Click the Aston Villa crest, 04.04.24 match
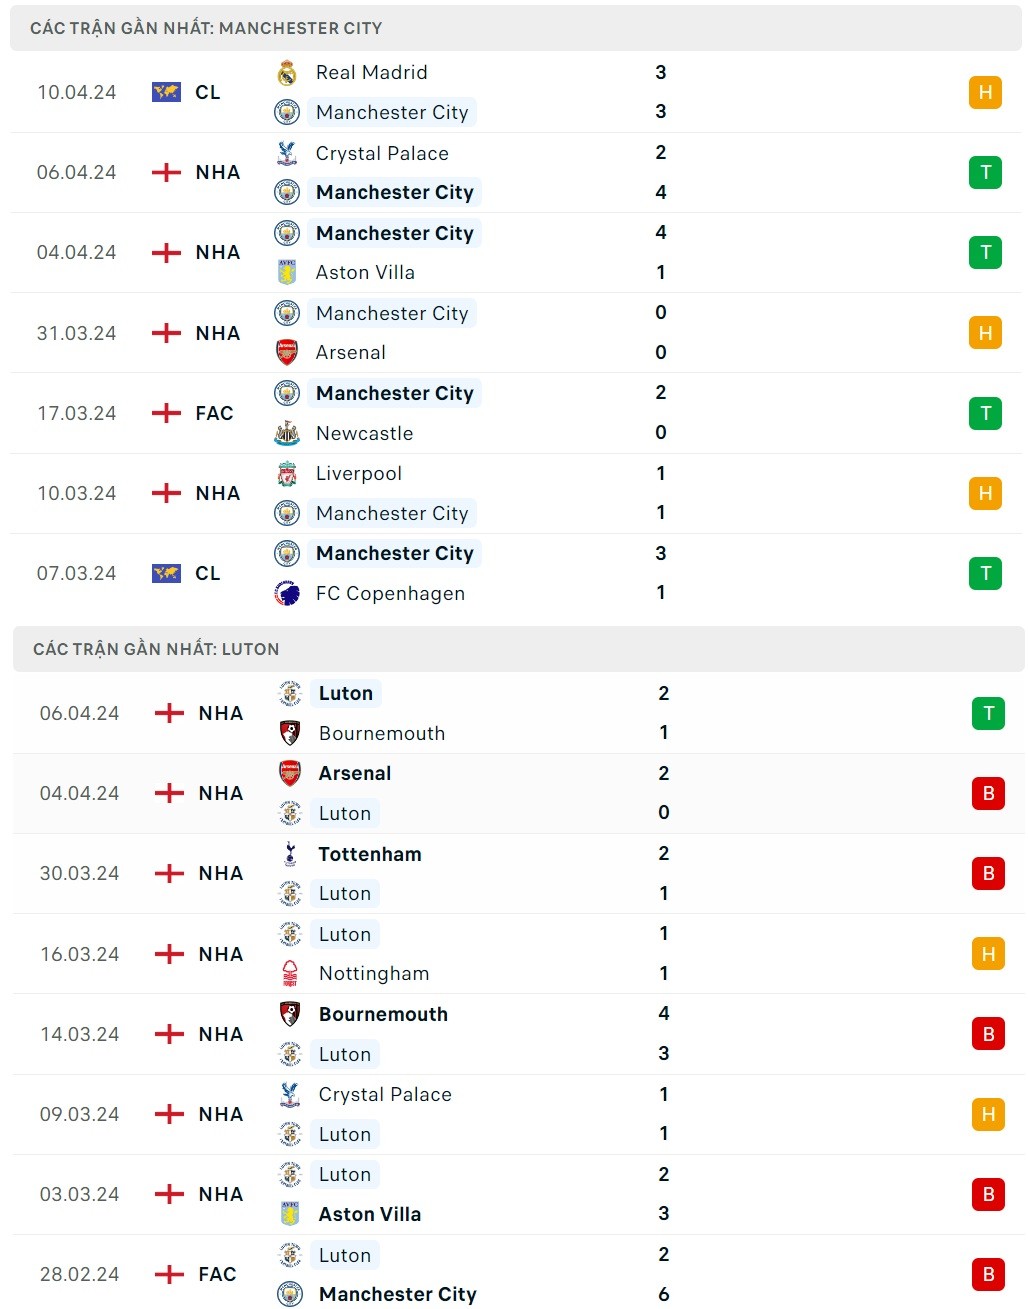Image resolution: width=1028 pixels, height=1309 pixels. 287,272
